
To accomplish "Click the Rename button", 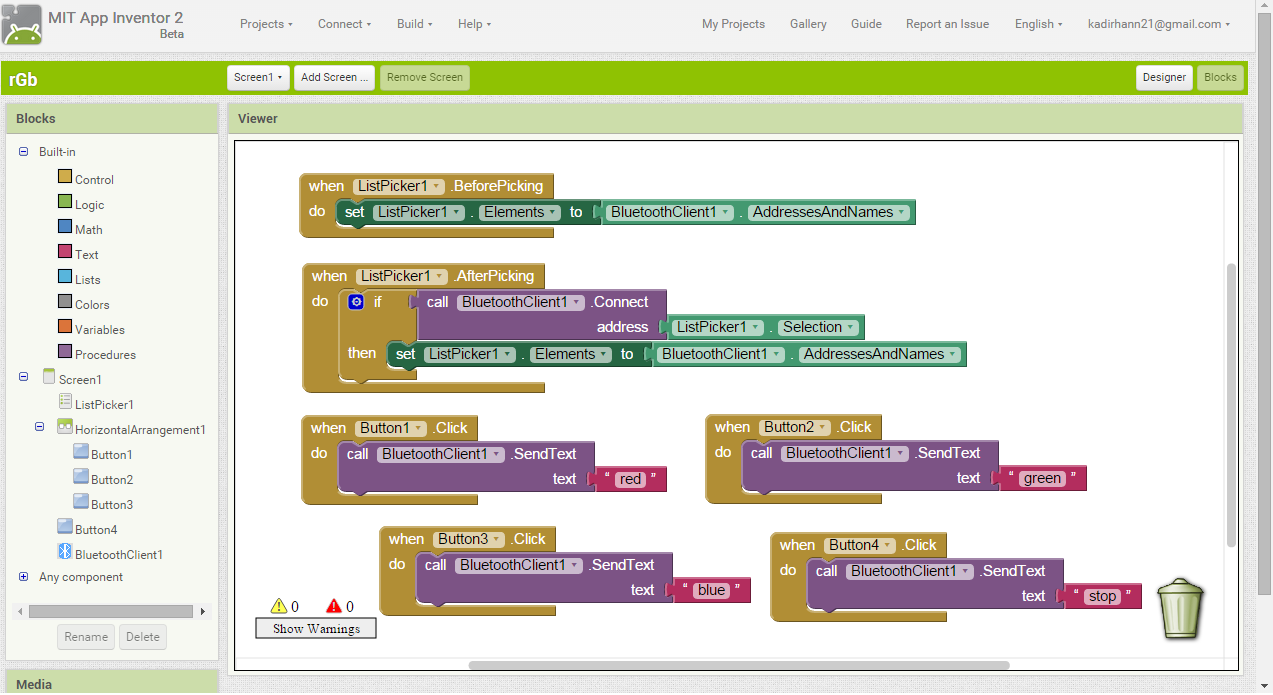I will point(86,637).
